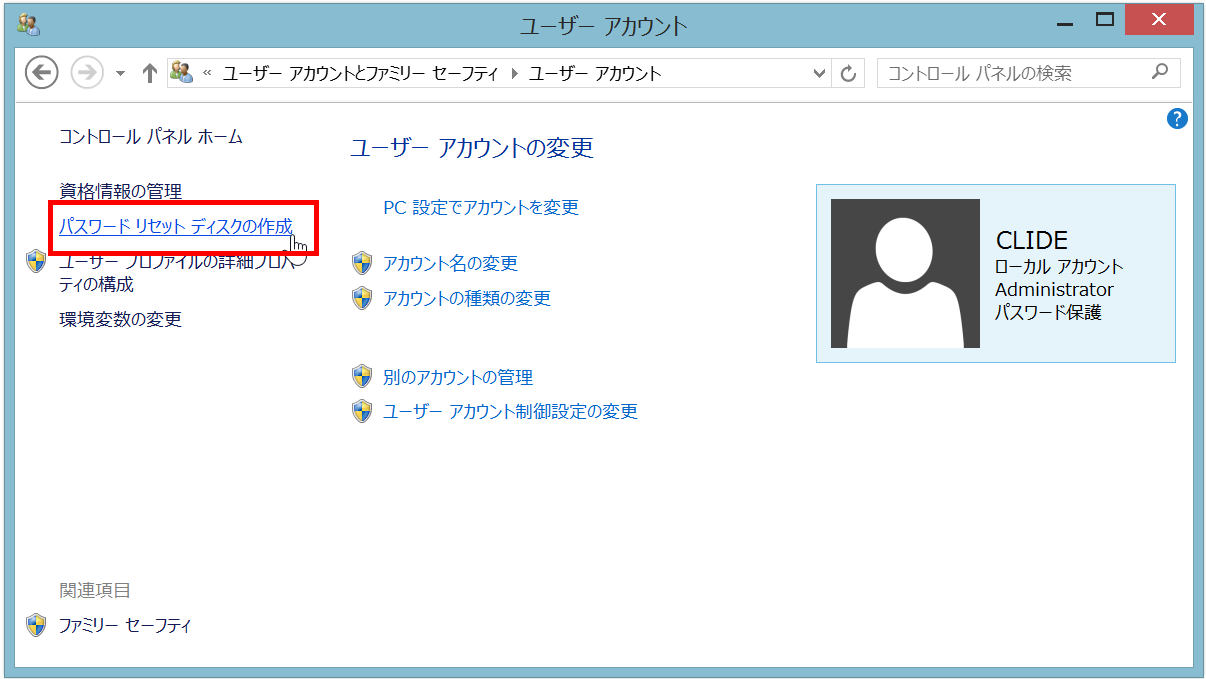Refresh the page with the refresh button
This screenshot has width=1206, height=679.
849,73
